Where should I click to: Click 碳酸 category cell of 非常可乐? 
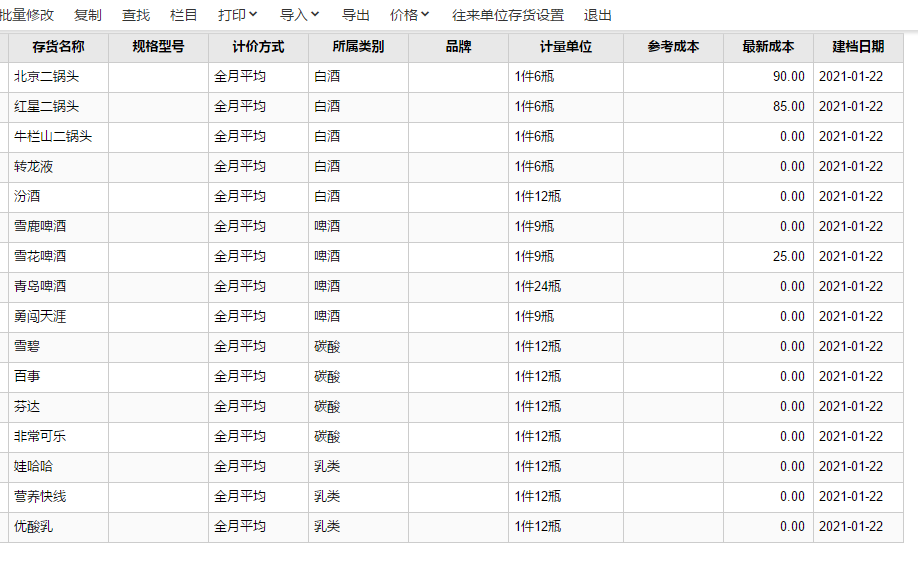[x=358, y=437]
